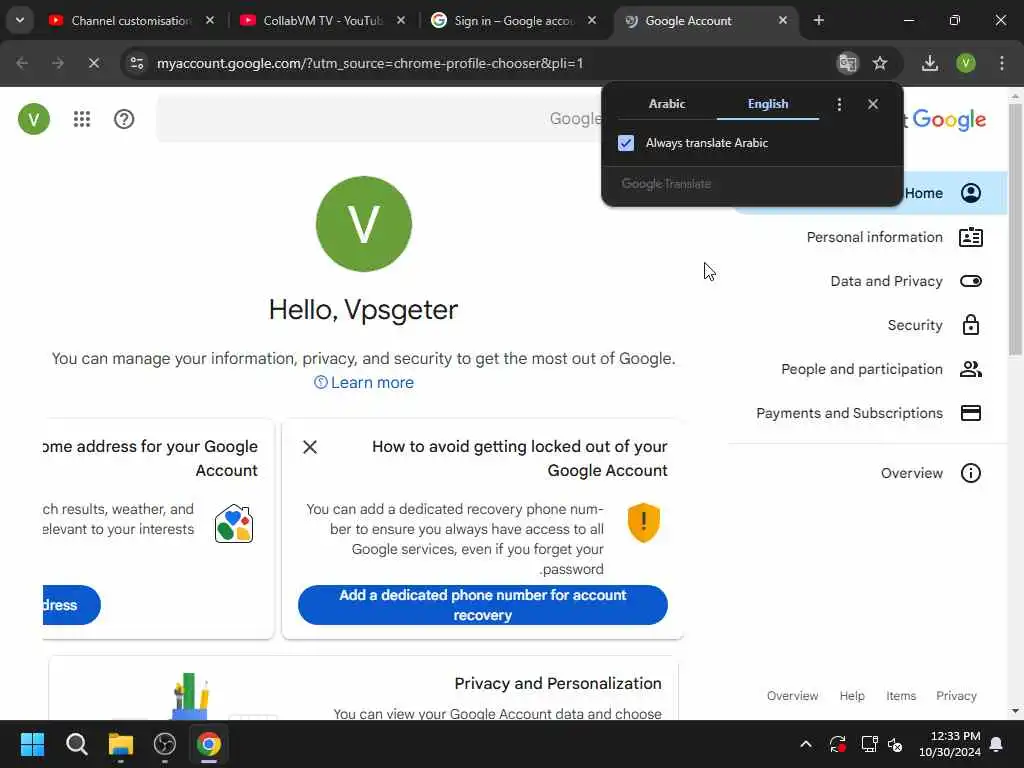Click the Google Translate icon in address bar

click(x=848, y=63)
